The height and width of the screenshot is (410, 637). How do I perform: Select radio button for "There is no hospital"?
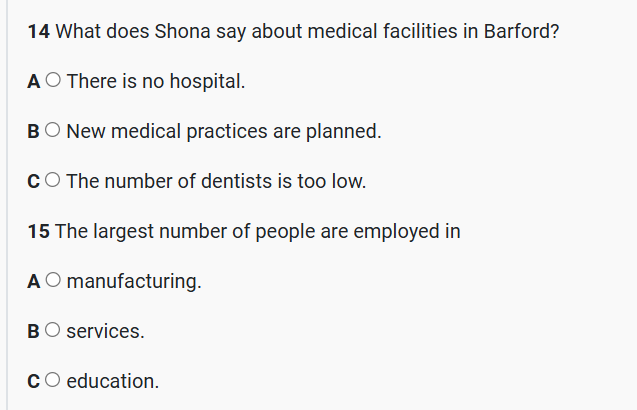[x=53, y=82]
